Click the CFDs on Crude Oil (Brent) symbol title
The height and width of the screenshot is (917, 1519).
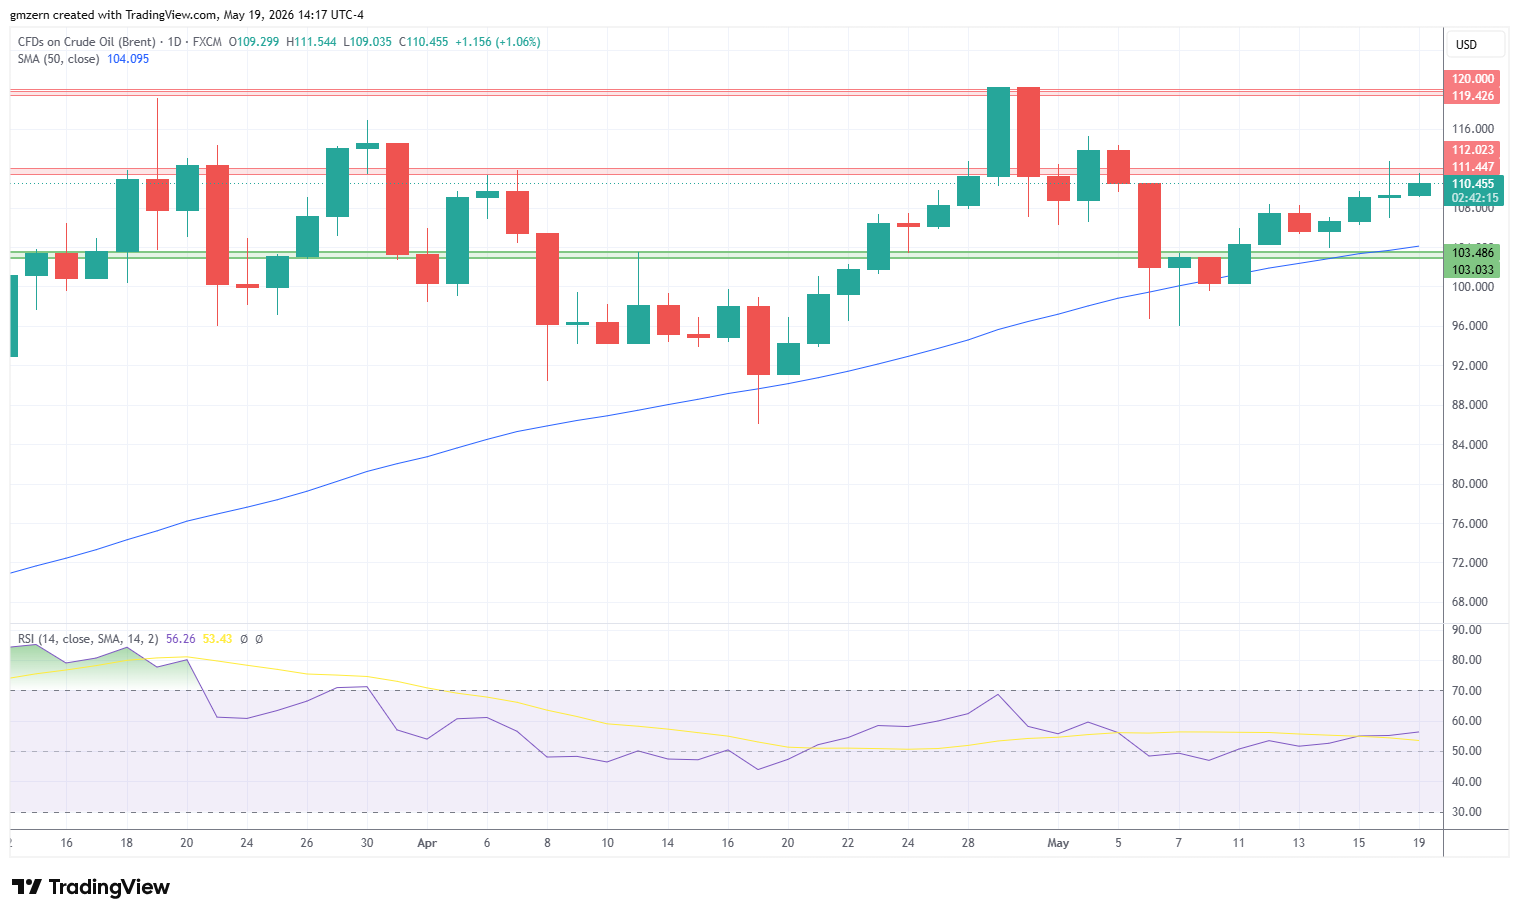click(x=87, y=42)
